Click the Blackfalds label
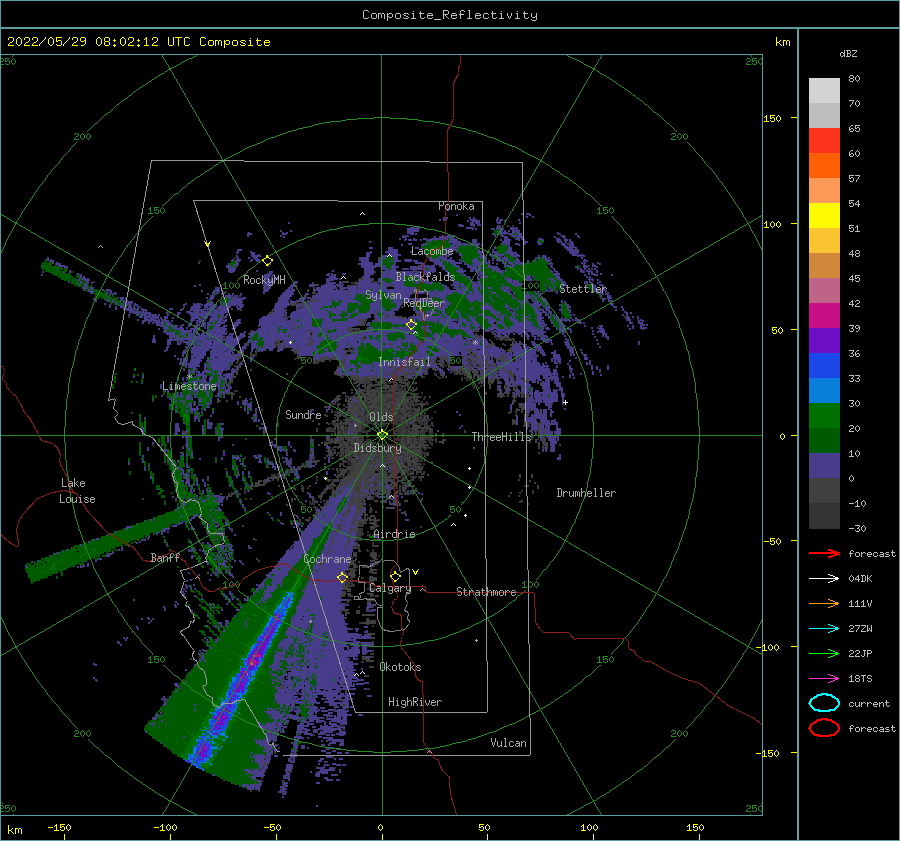Screen dimensions: 900x841 425,277
